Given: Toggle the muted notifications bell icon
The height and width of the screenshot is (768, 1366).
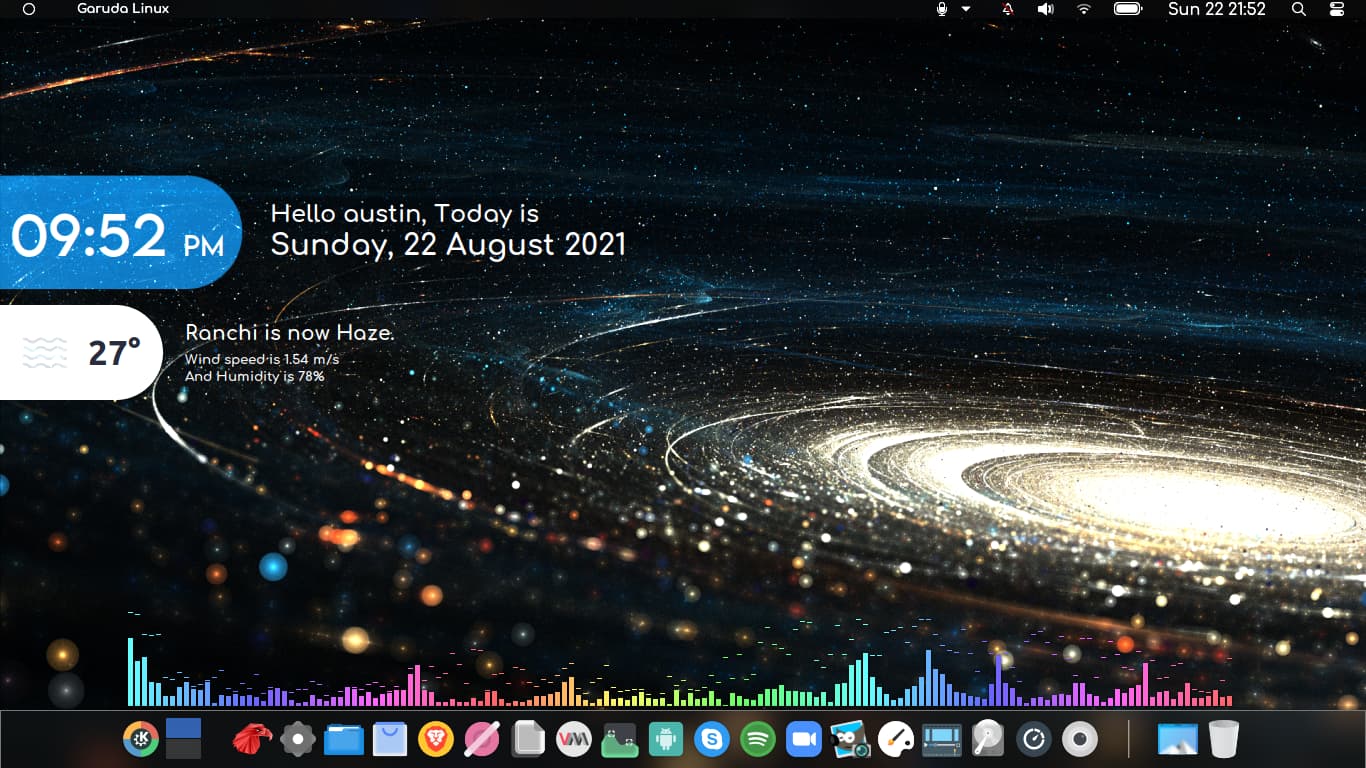Looking at the screenshot, I should (x=1007, y=9).
